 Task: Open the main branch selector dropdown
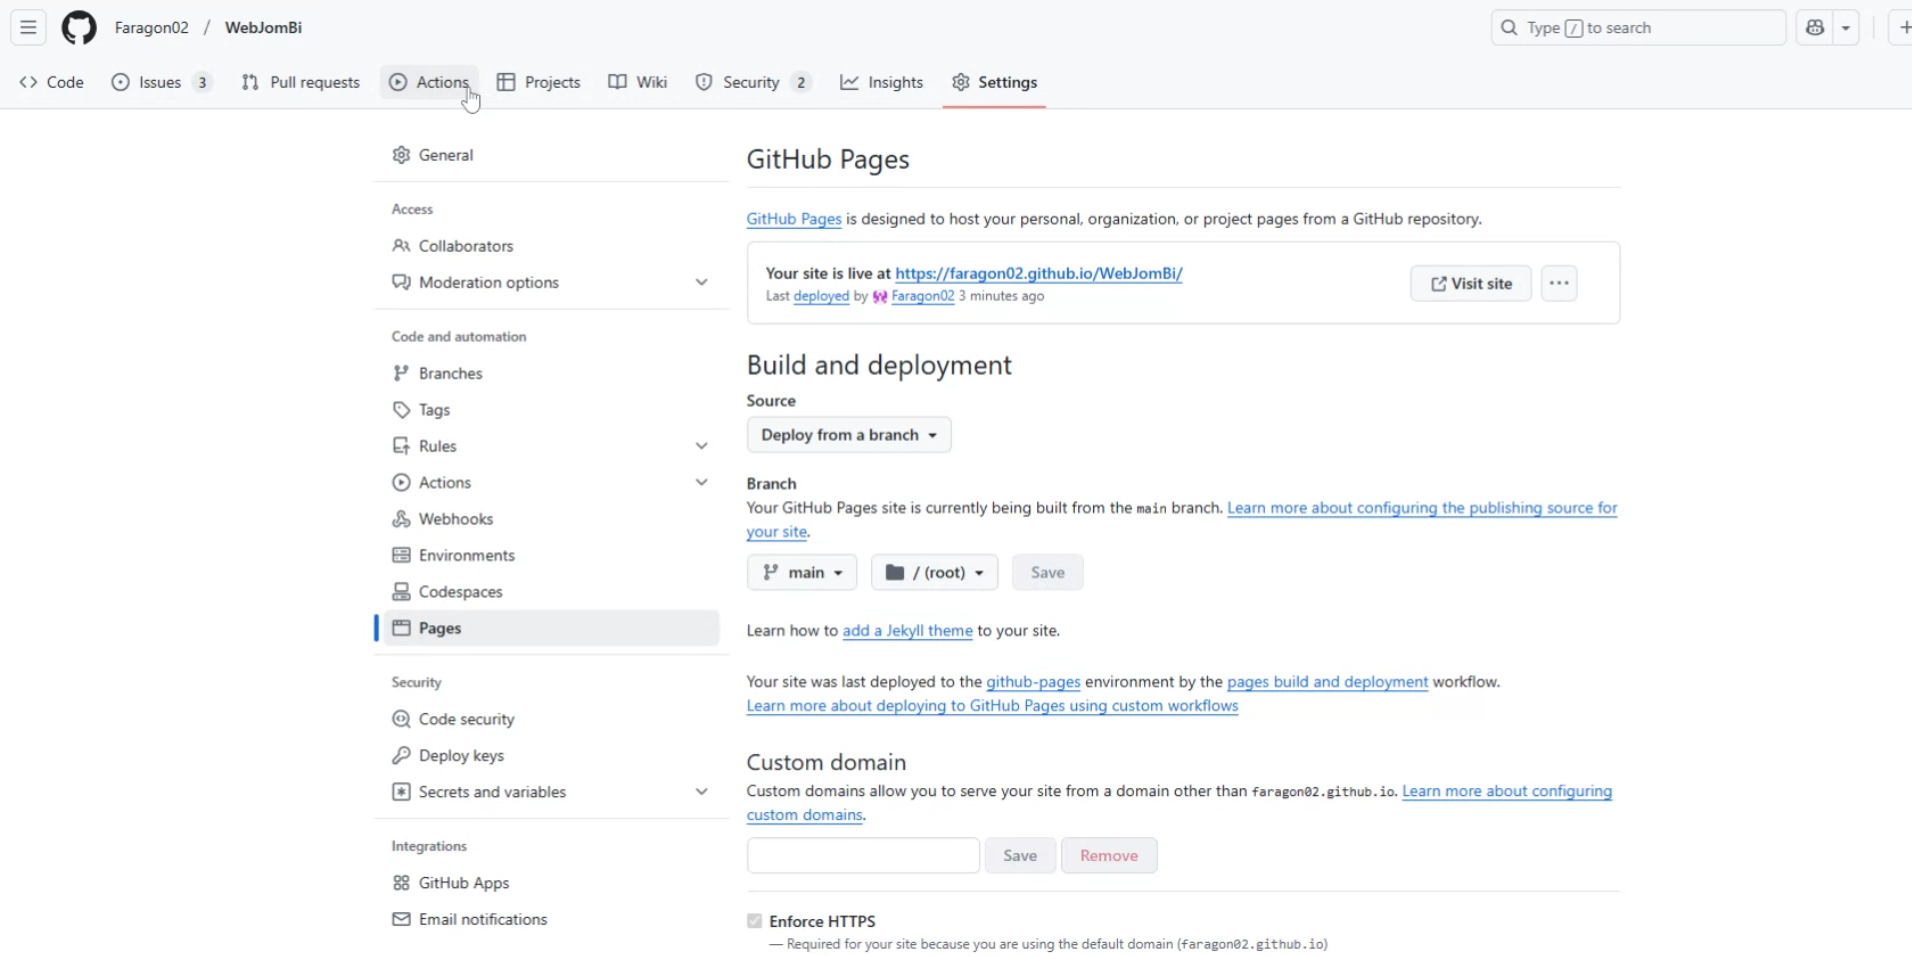coord(802,573)
